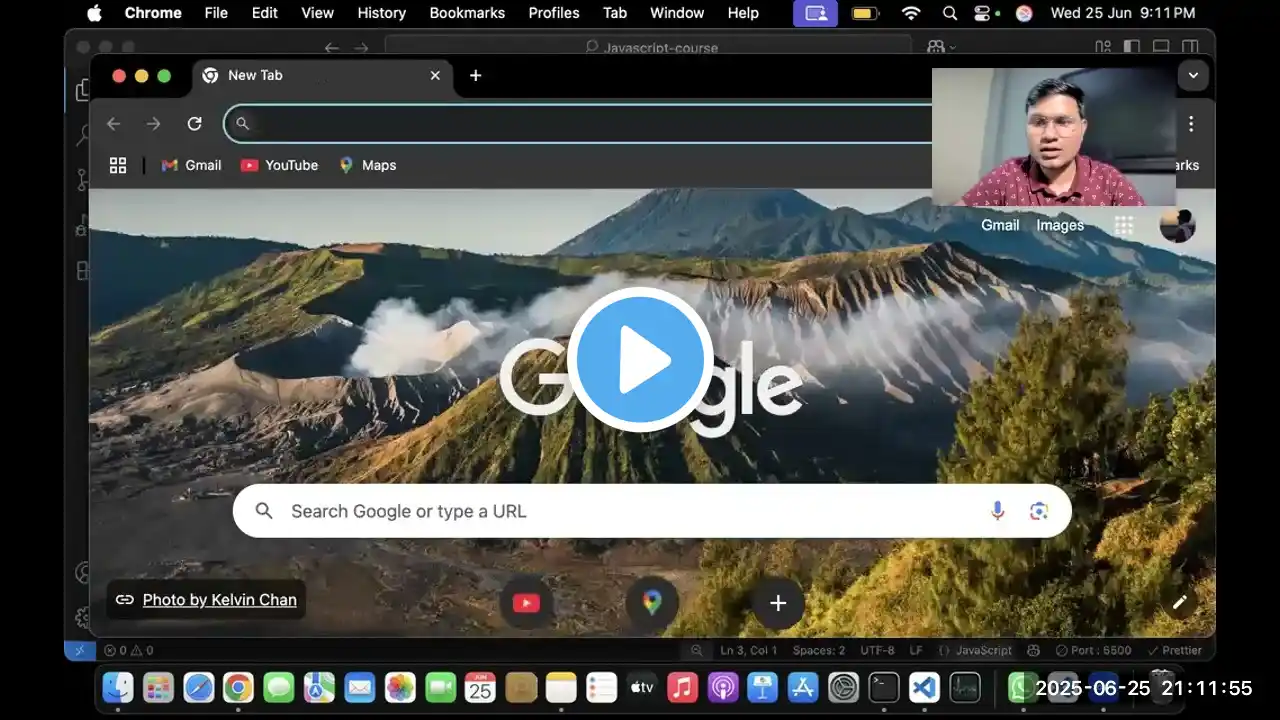Open the Help menu
This screenshot has width=1280, height=720.
743,13
